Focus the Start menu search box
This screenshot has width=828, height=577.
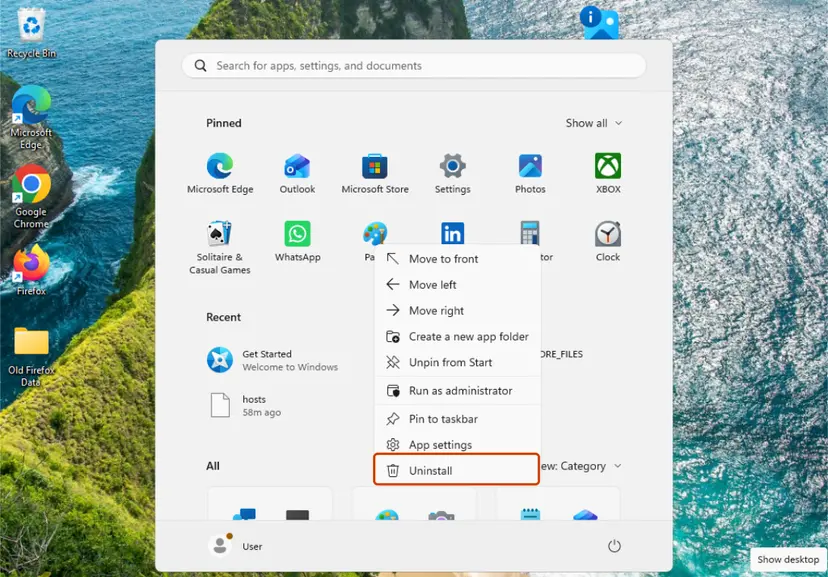tap(413, 65)
